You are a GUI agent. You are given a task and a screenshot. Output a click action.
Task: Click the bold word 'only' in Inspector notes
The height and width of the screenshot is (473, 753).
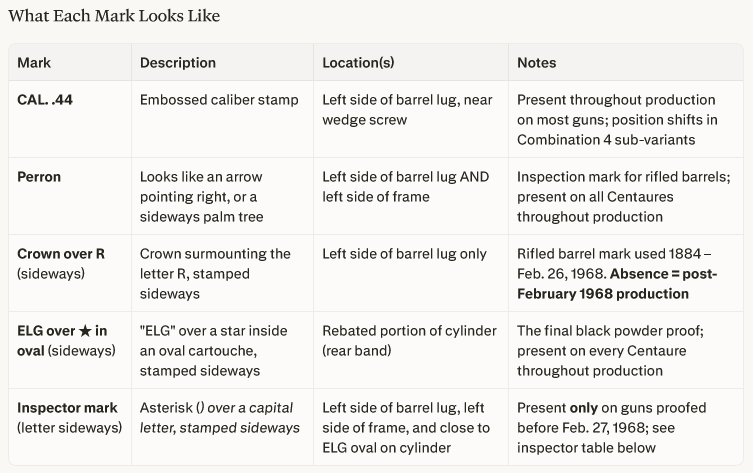583,408
